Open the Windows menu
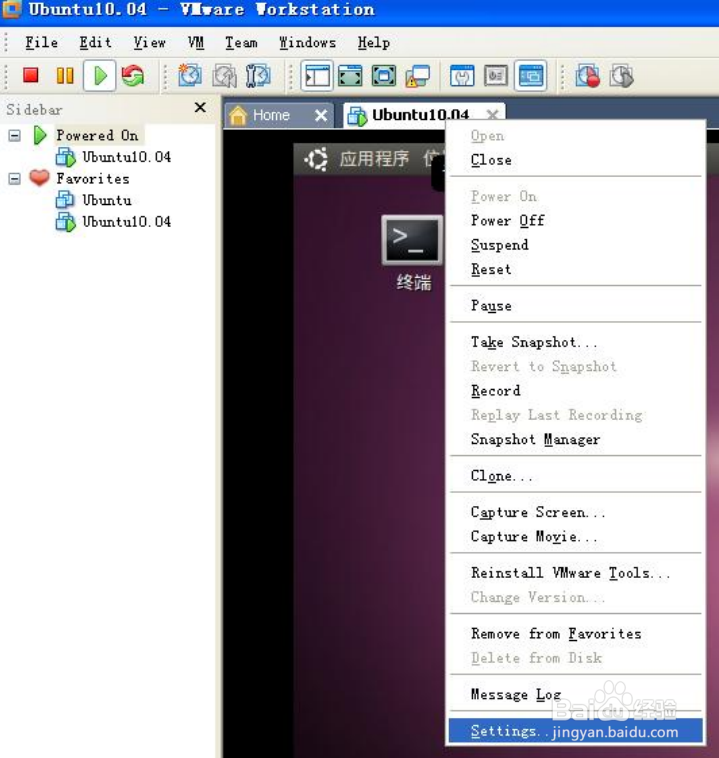Image resolution: width=719 pixels, height=758 pixels. pos(308,43)
